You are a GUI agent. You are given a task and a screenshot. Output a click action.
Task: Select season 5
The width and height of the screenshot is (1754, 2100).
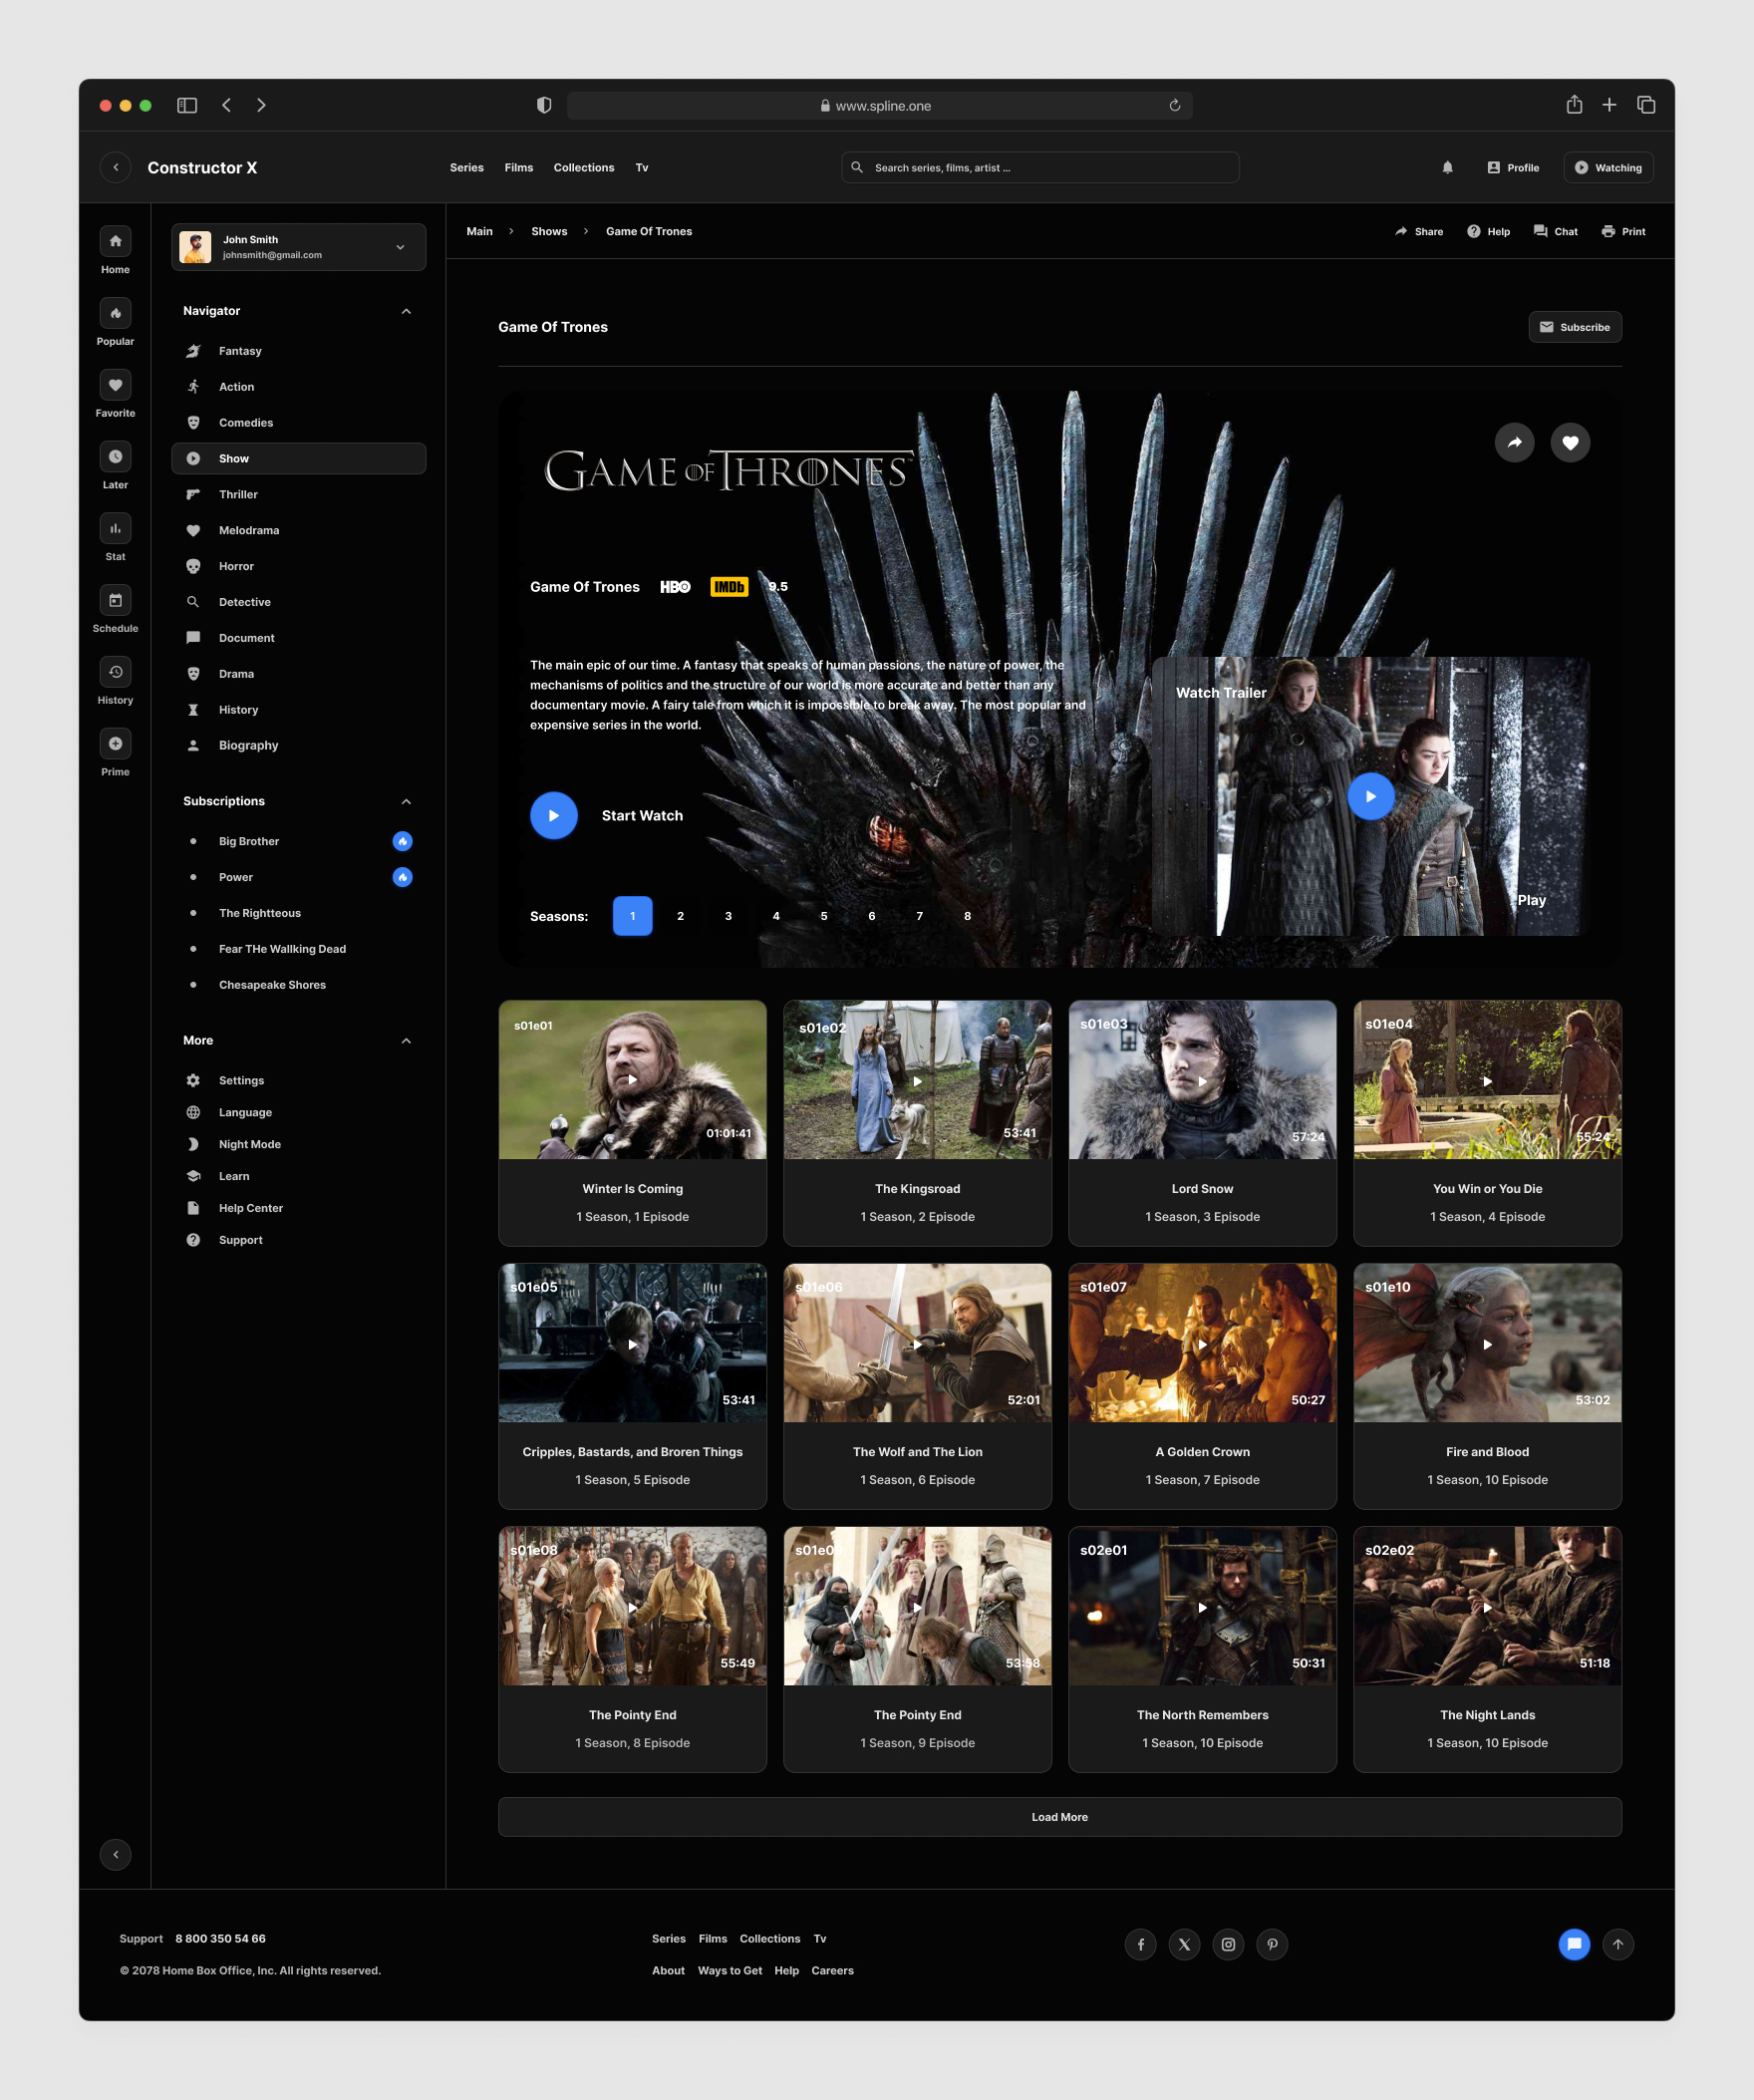tap(824, 916)
